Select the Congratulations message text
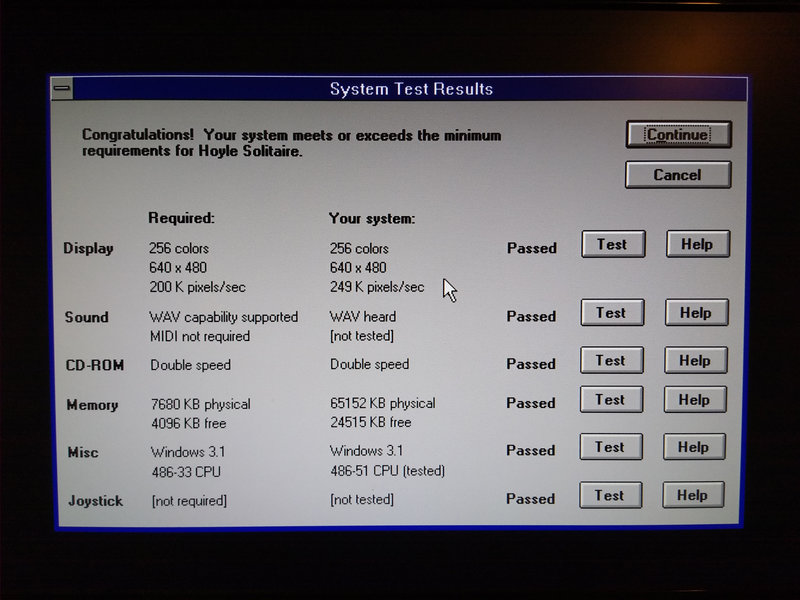The height and width of the screenshot is (600, 800). [x=291, y=143]
